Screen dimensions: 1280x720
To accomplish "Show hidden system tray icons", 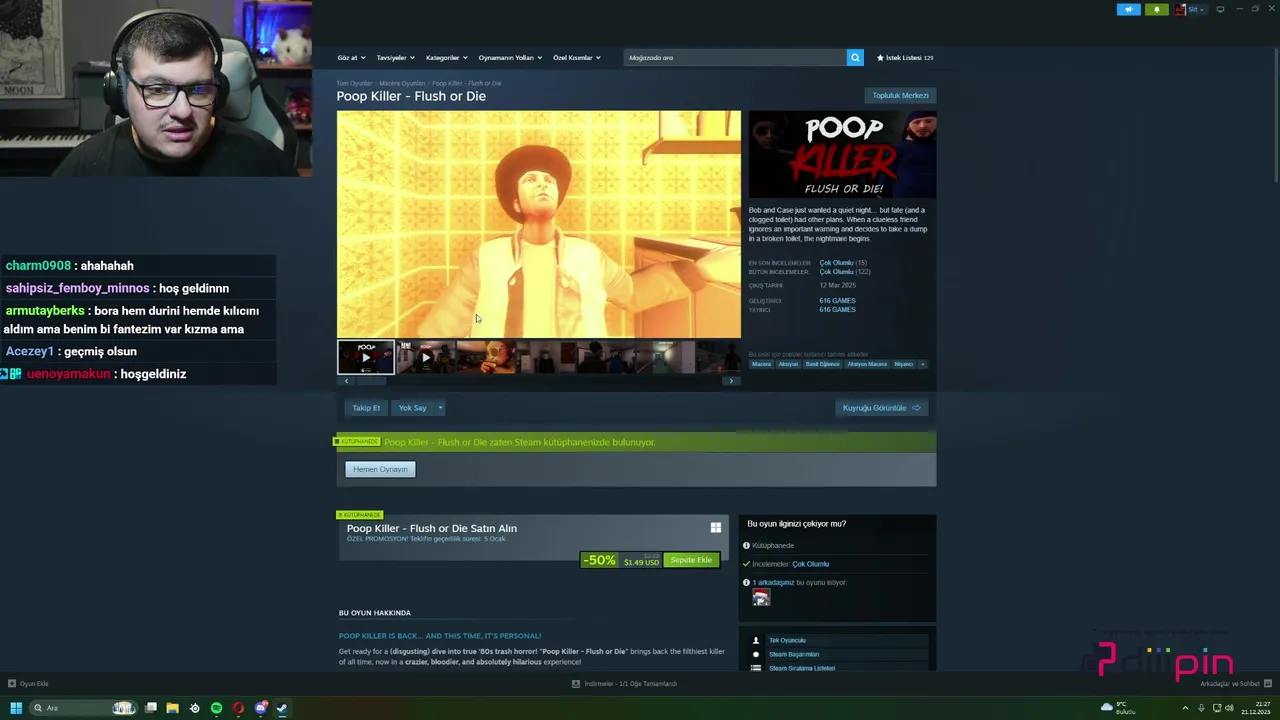I will click(1187, 708).
